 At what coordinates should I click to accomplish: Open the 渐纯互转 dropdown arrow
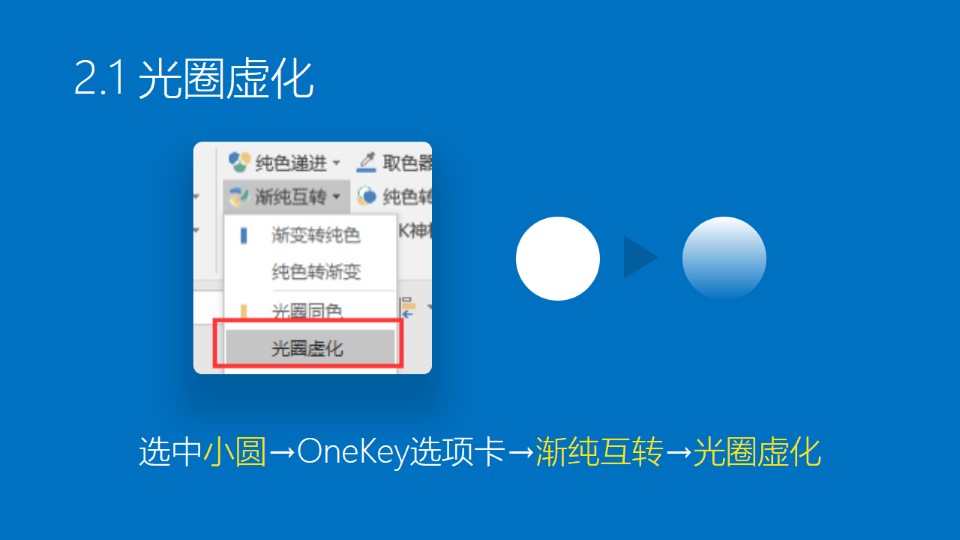(336, 197)
